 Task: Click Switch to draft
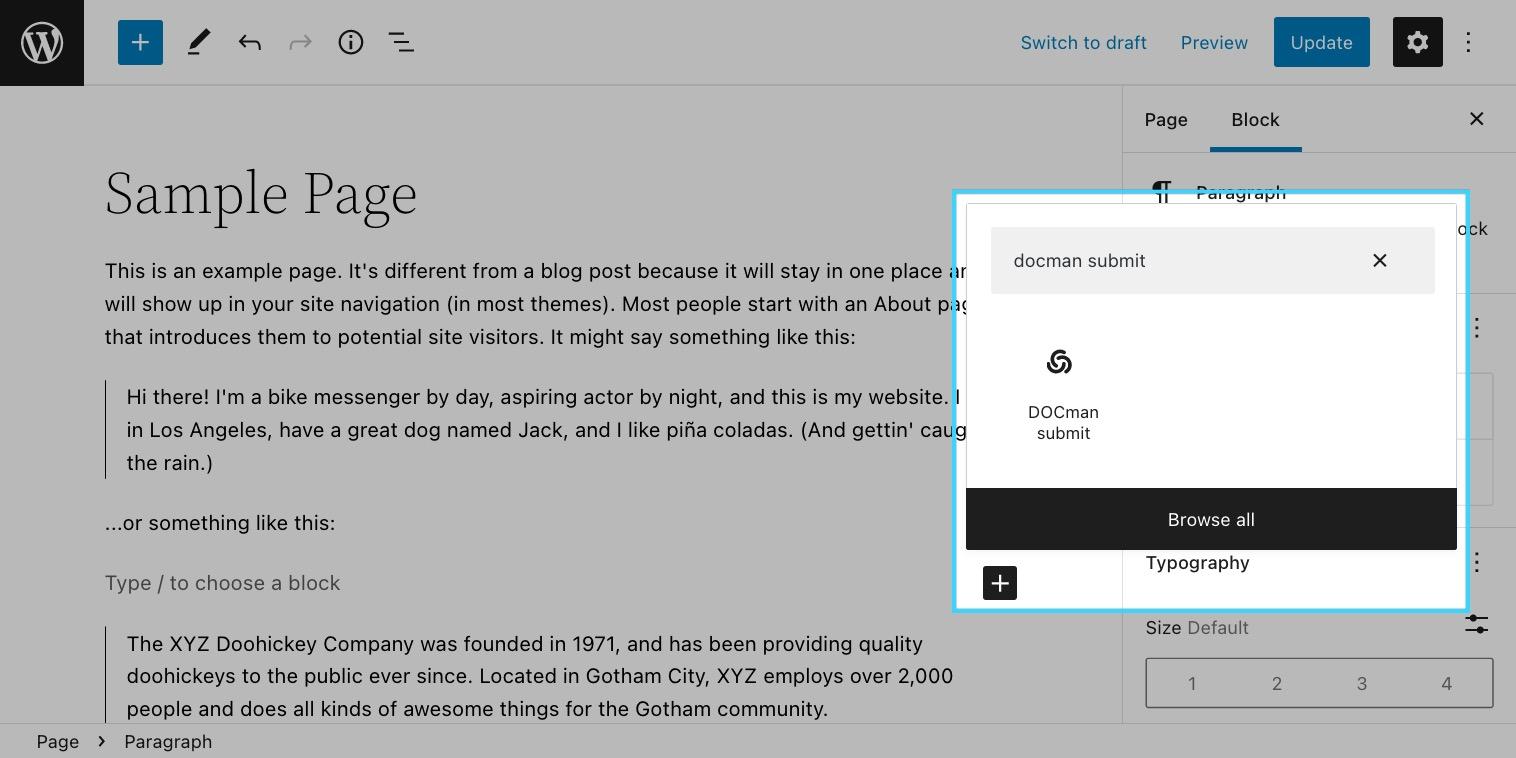[x=1083, y=43]
